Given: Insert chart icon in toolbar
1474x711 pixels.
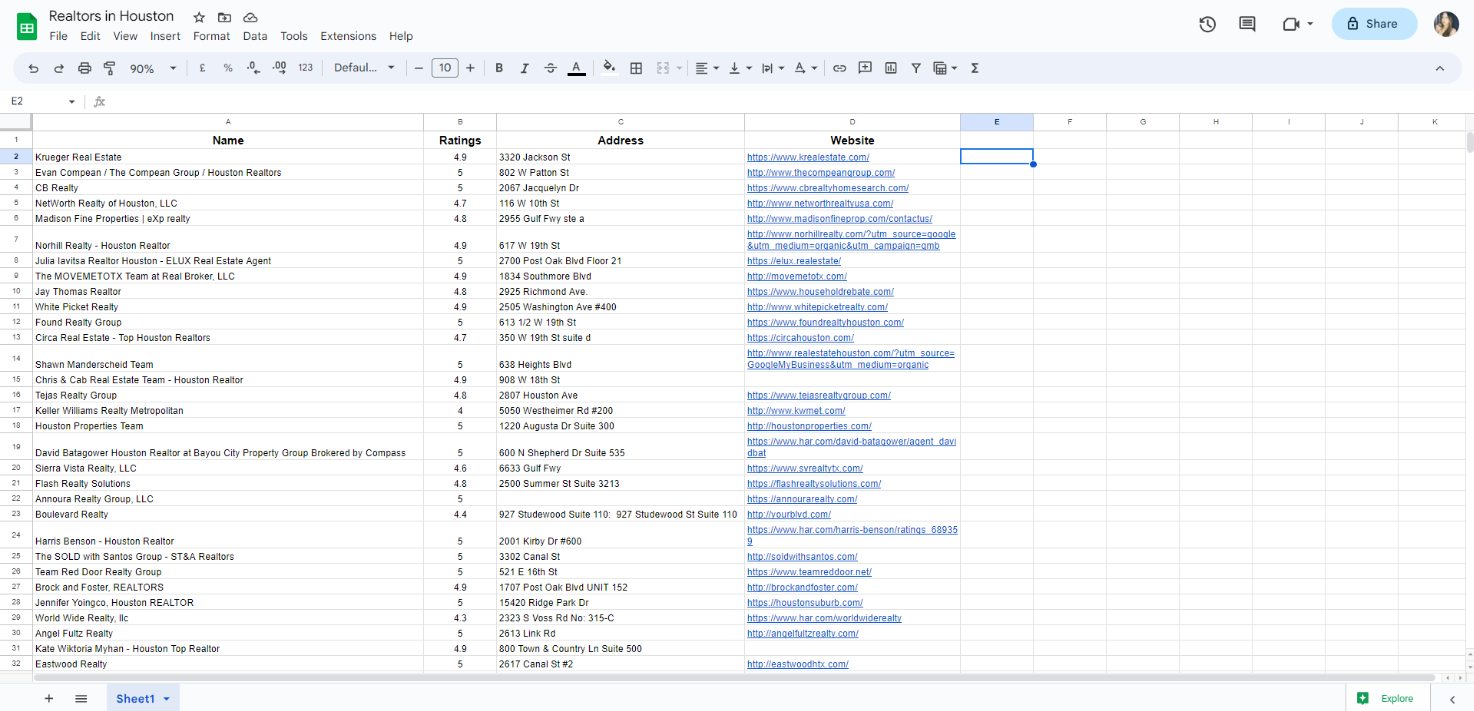Looking at the screenshot, I should (891, 68).
